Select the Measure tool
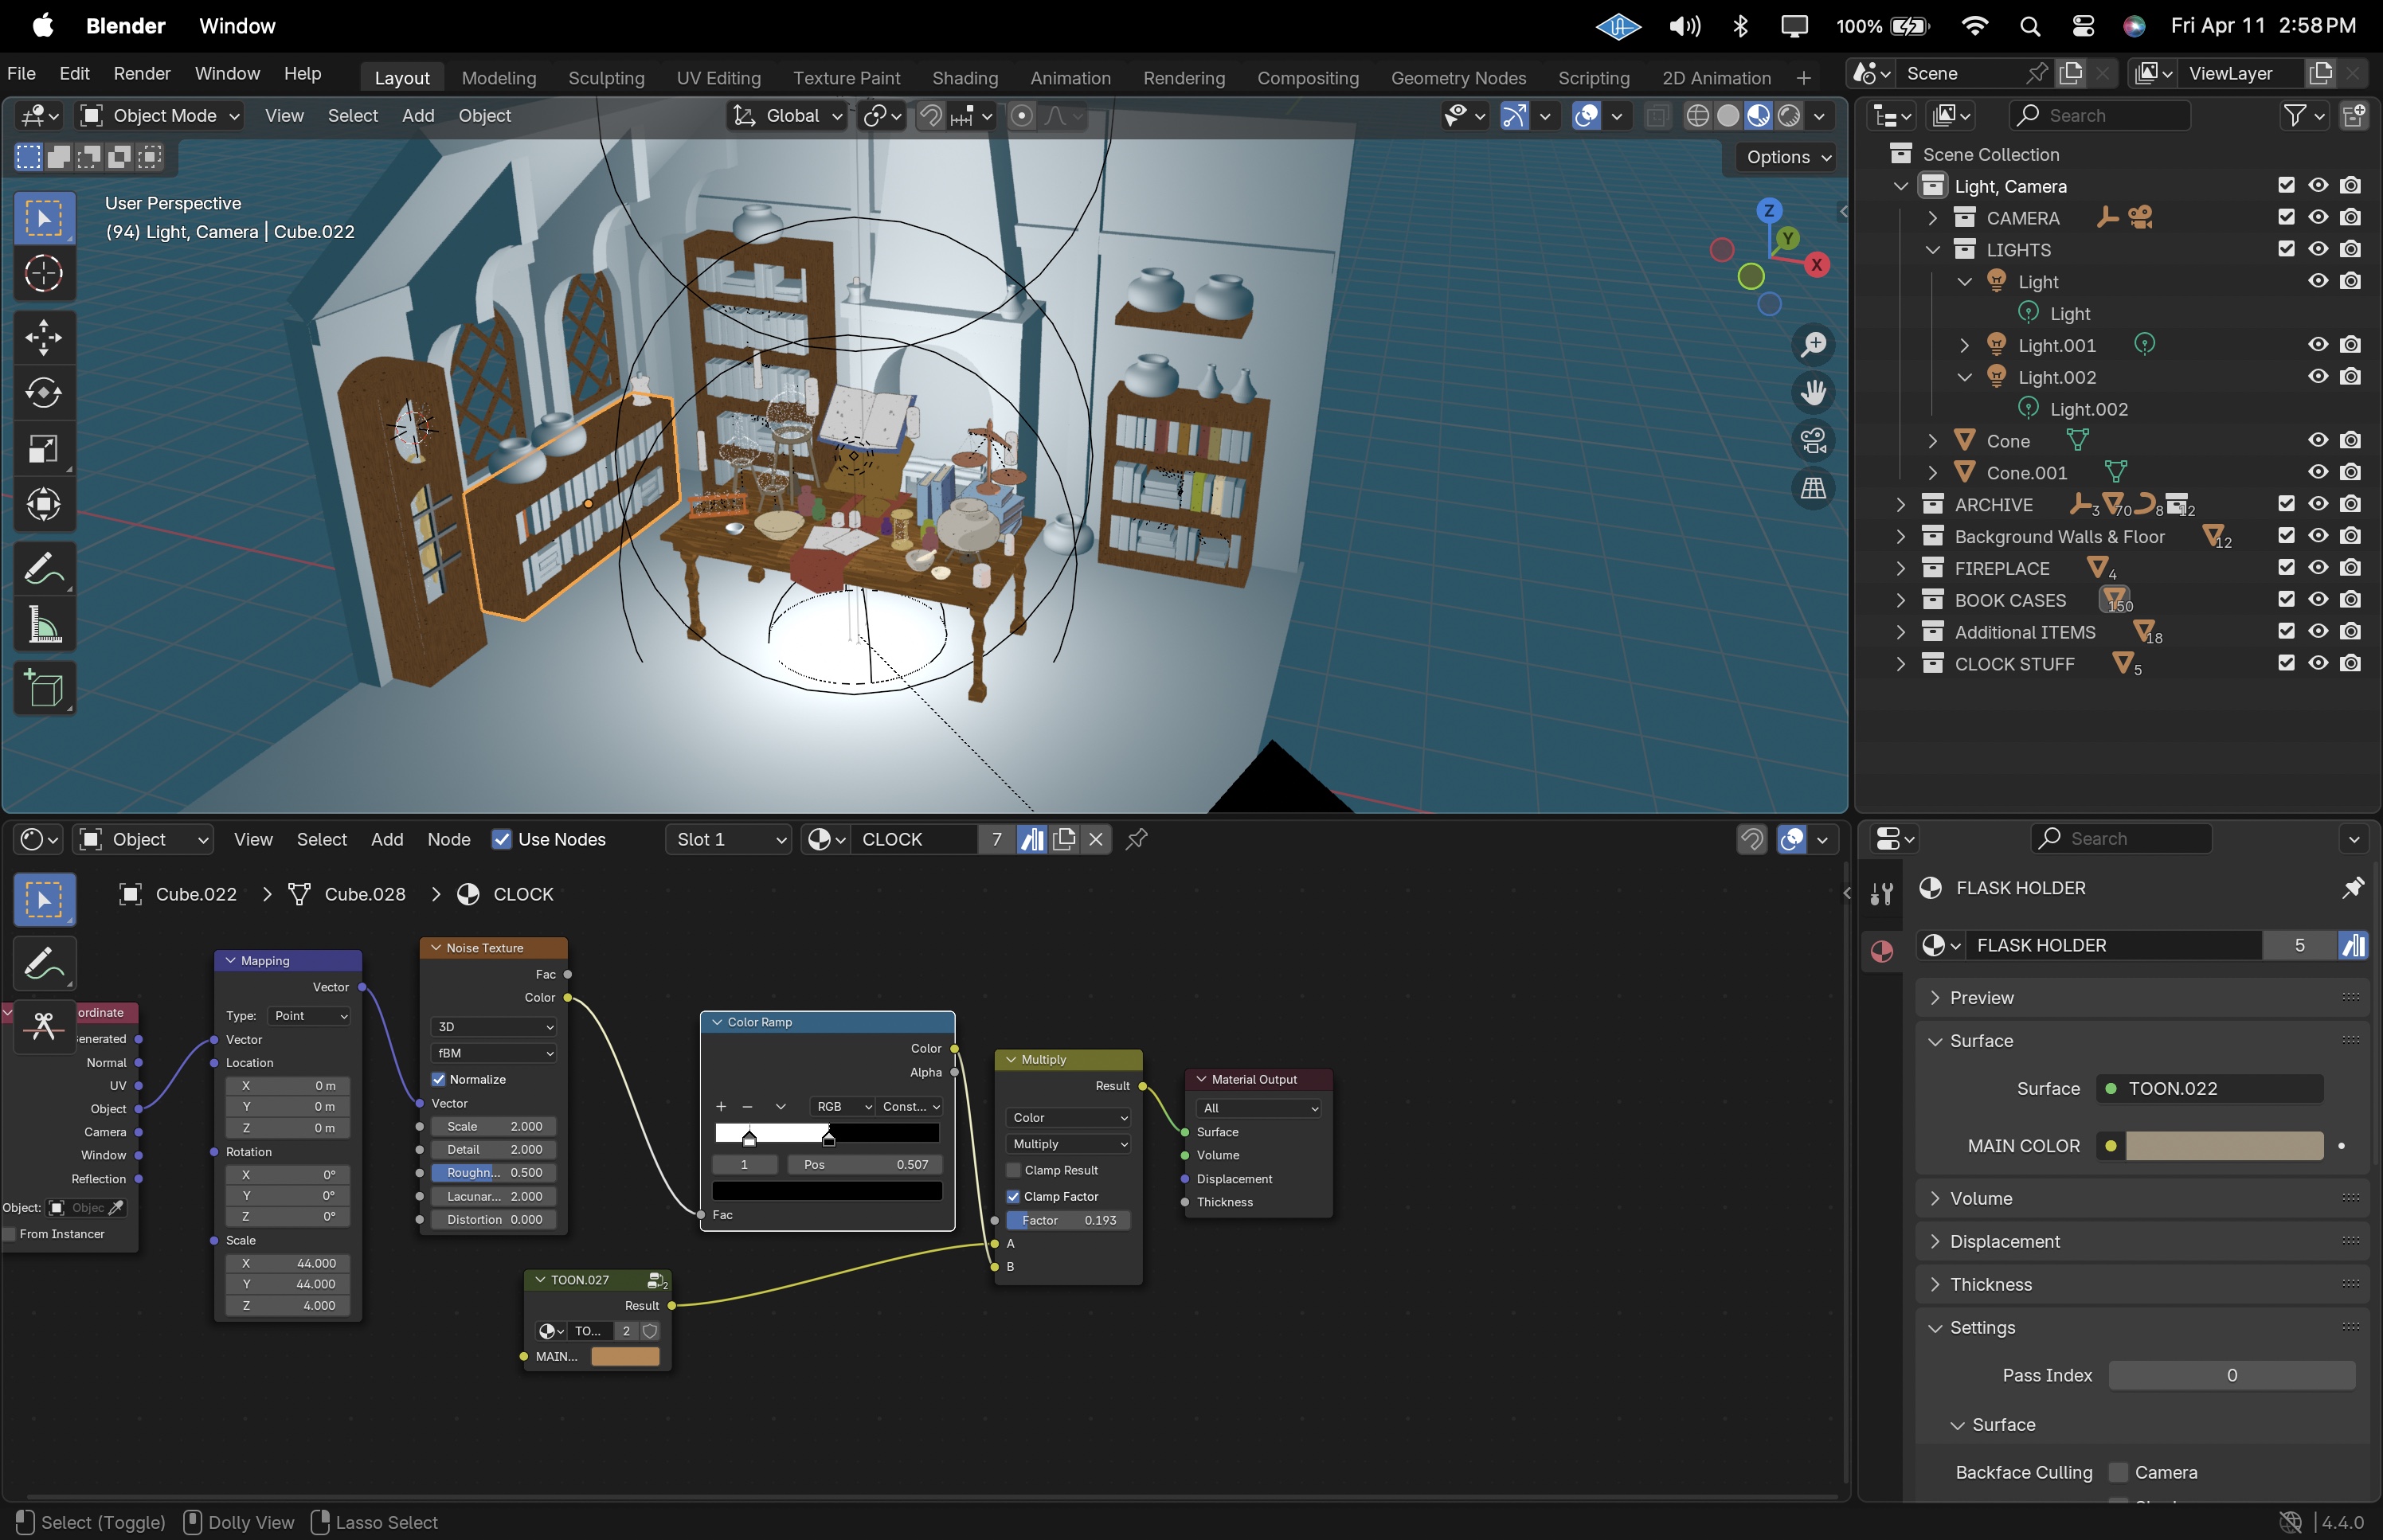 pyautogui.click(x=43, y=625)
